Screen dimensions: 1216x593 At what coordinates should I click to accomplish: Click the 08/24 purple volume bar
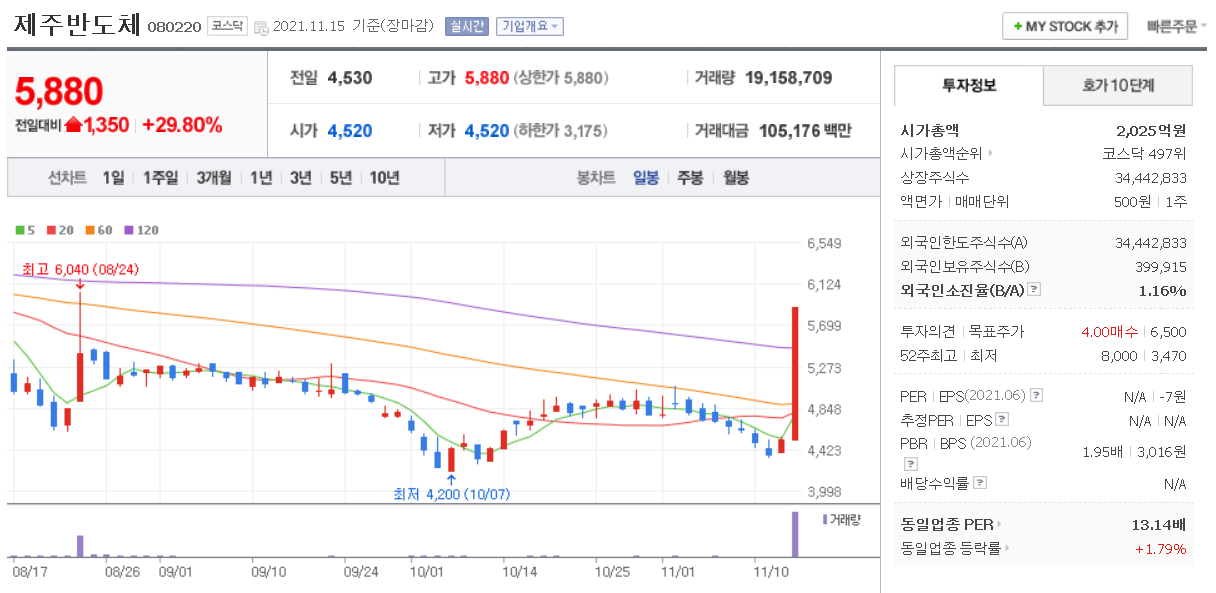point(79,546)
